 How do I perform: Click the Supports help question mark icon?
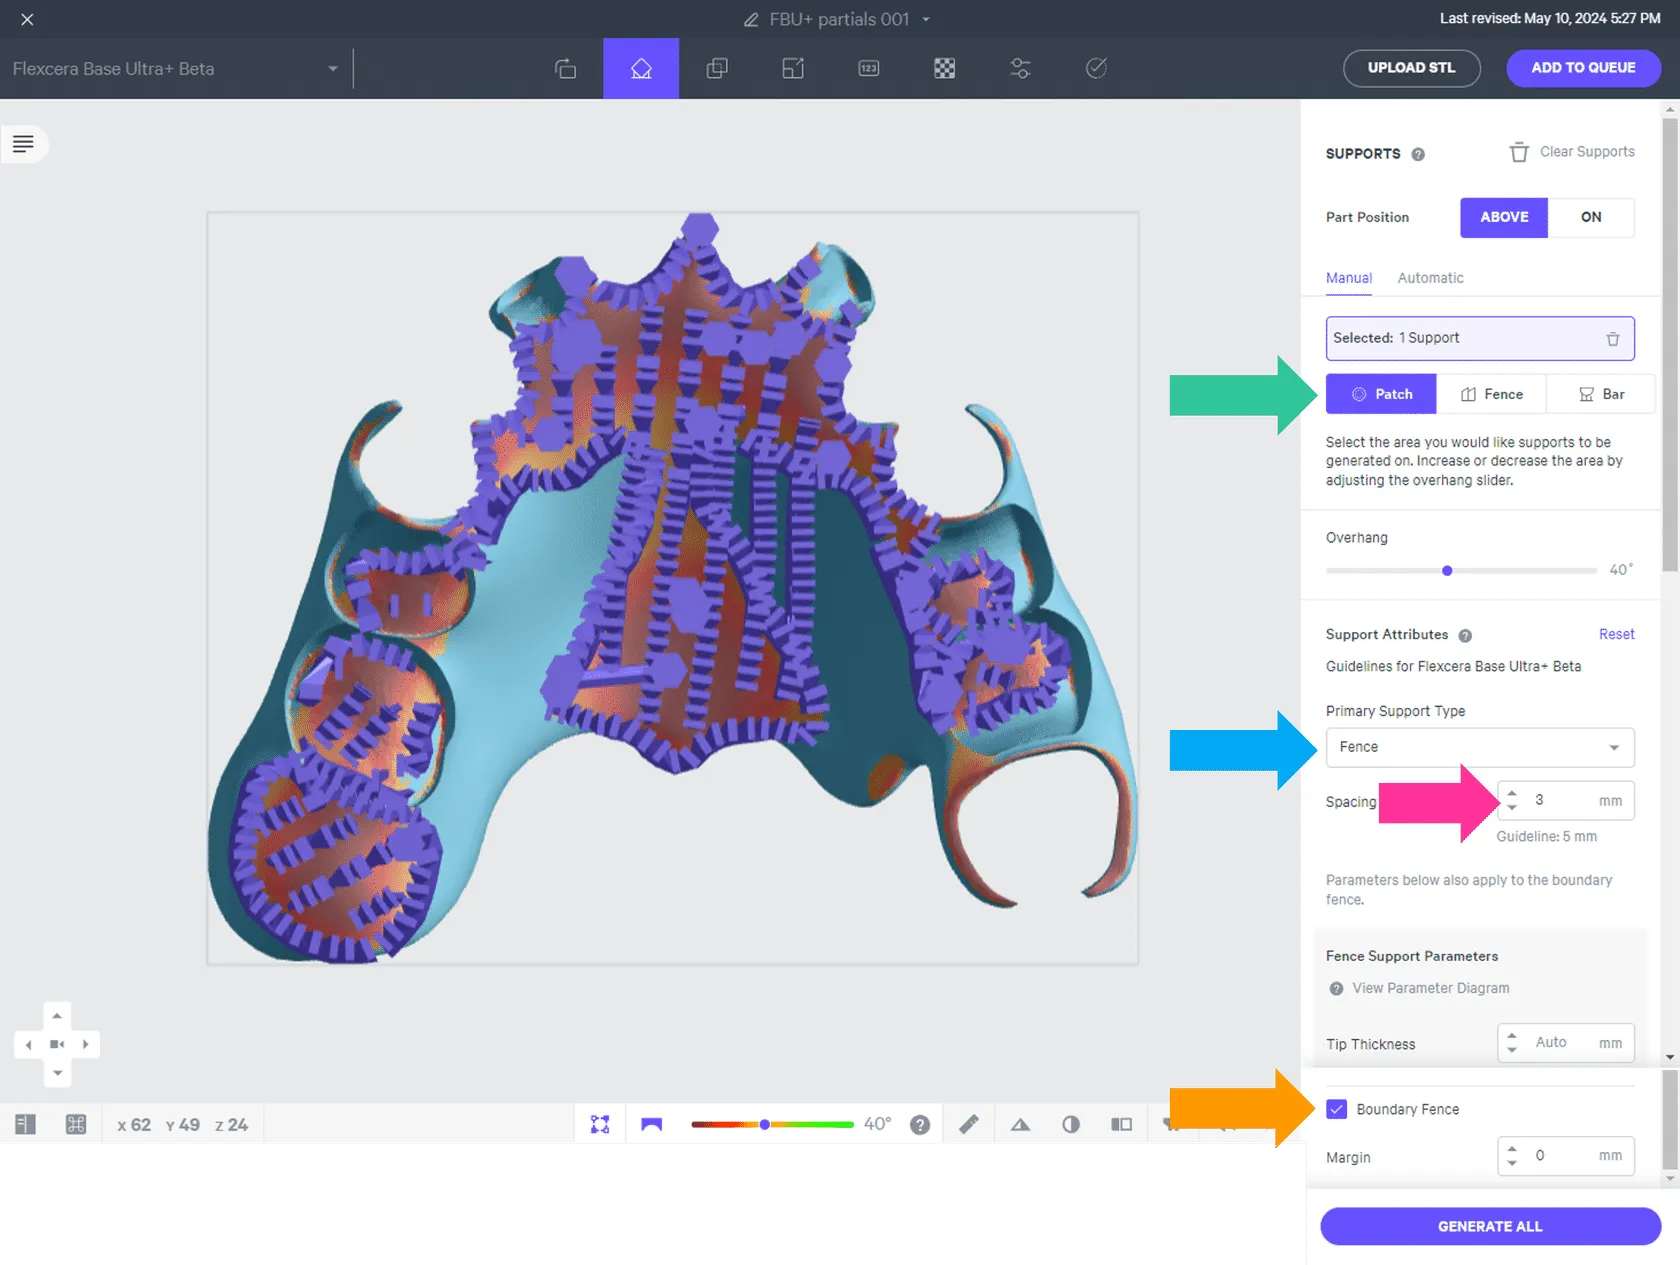1418,154
